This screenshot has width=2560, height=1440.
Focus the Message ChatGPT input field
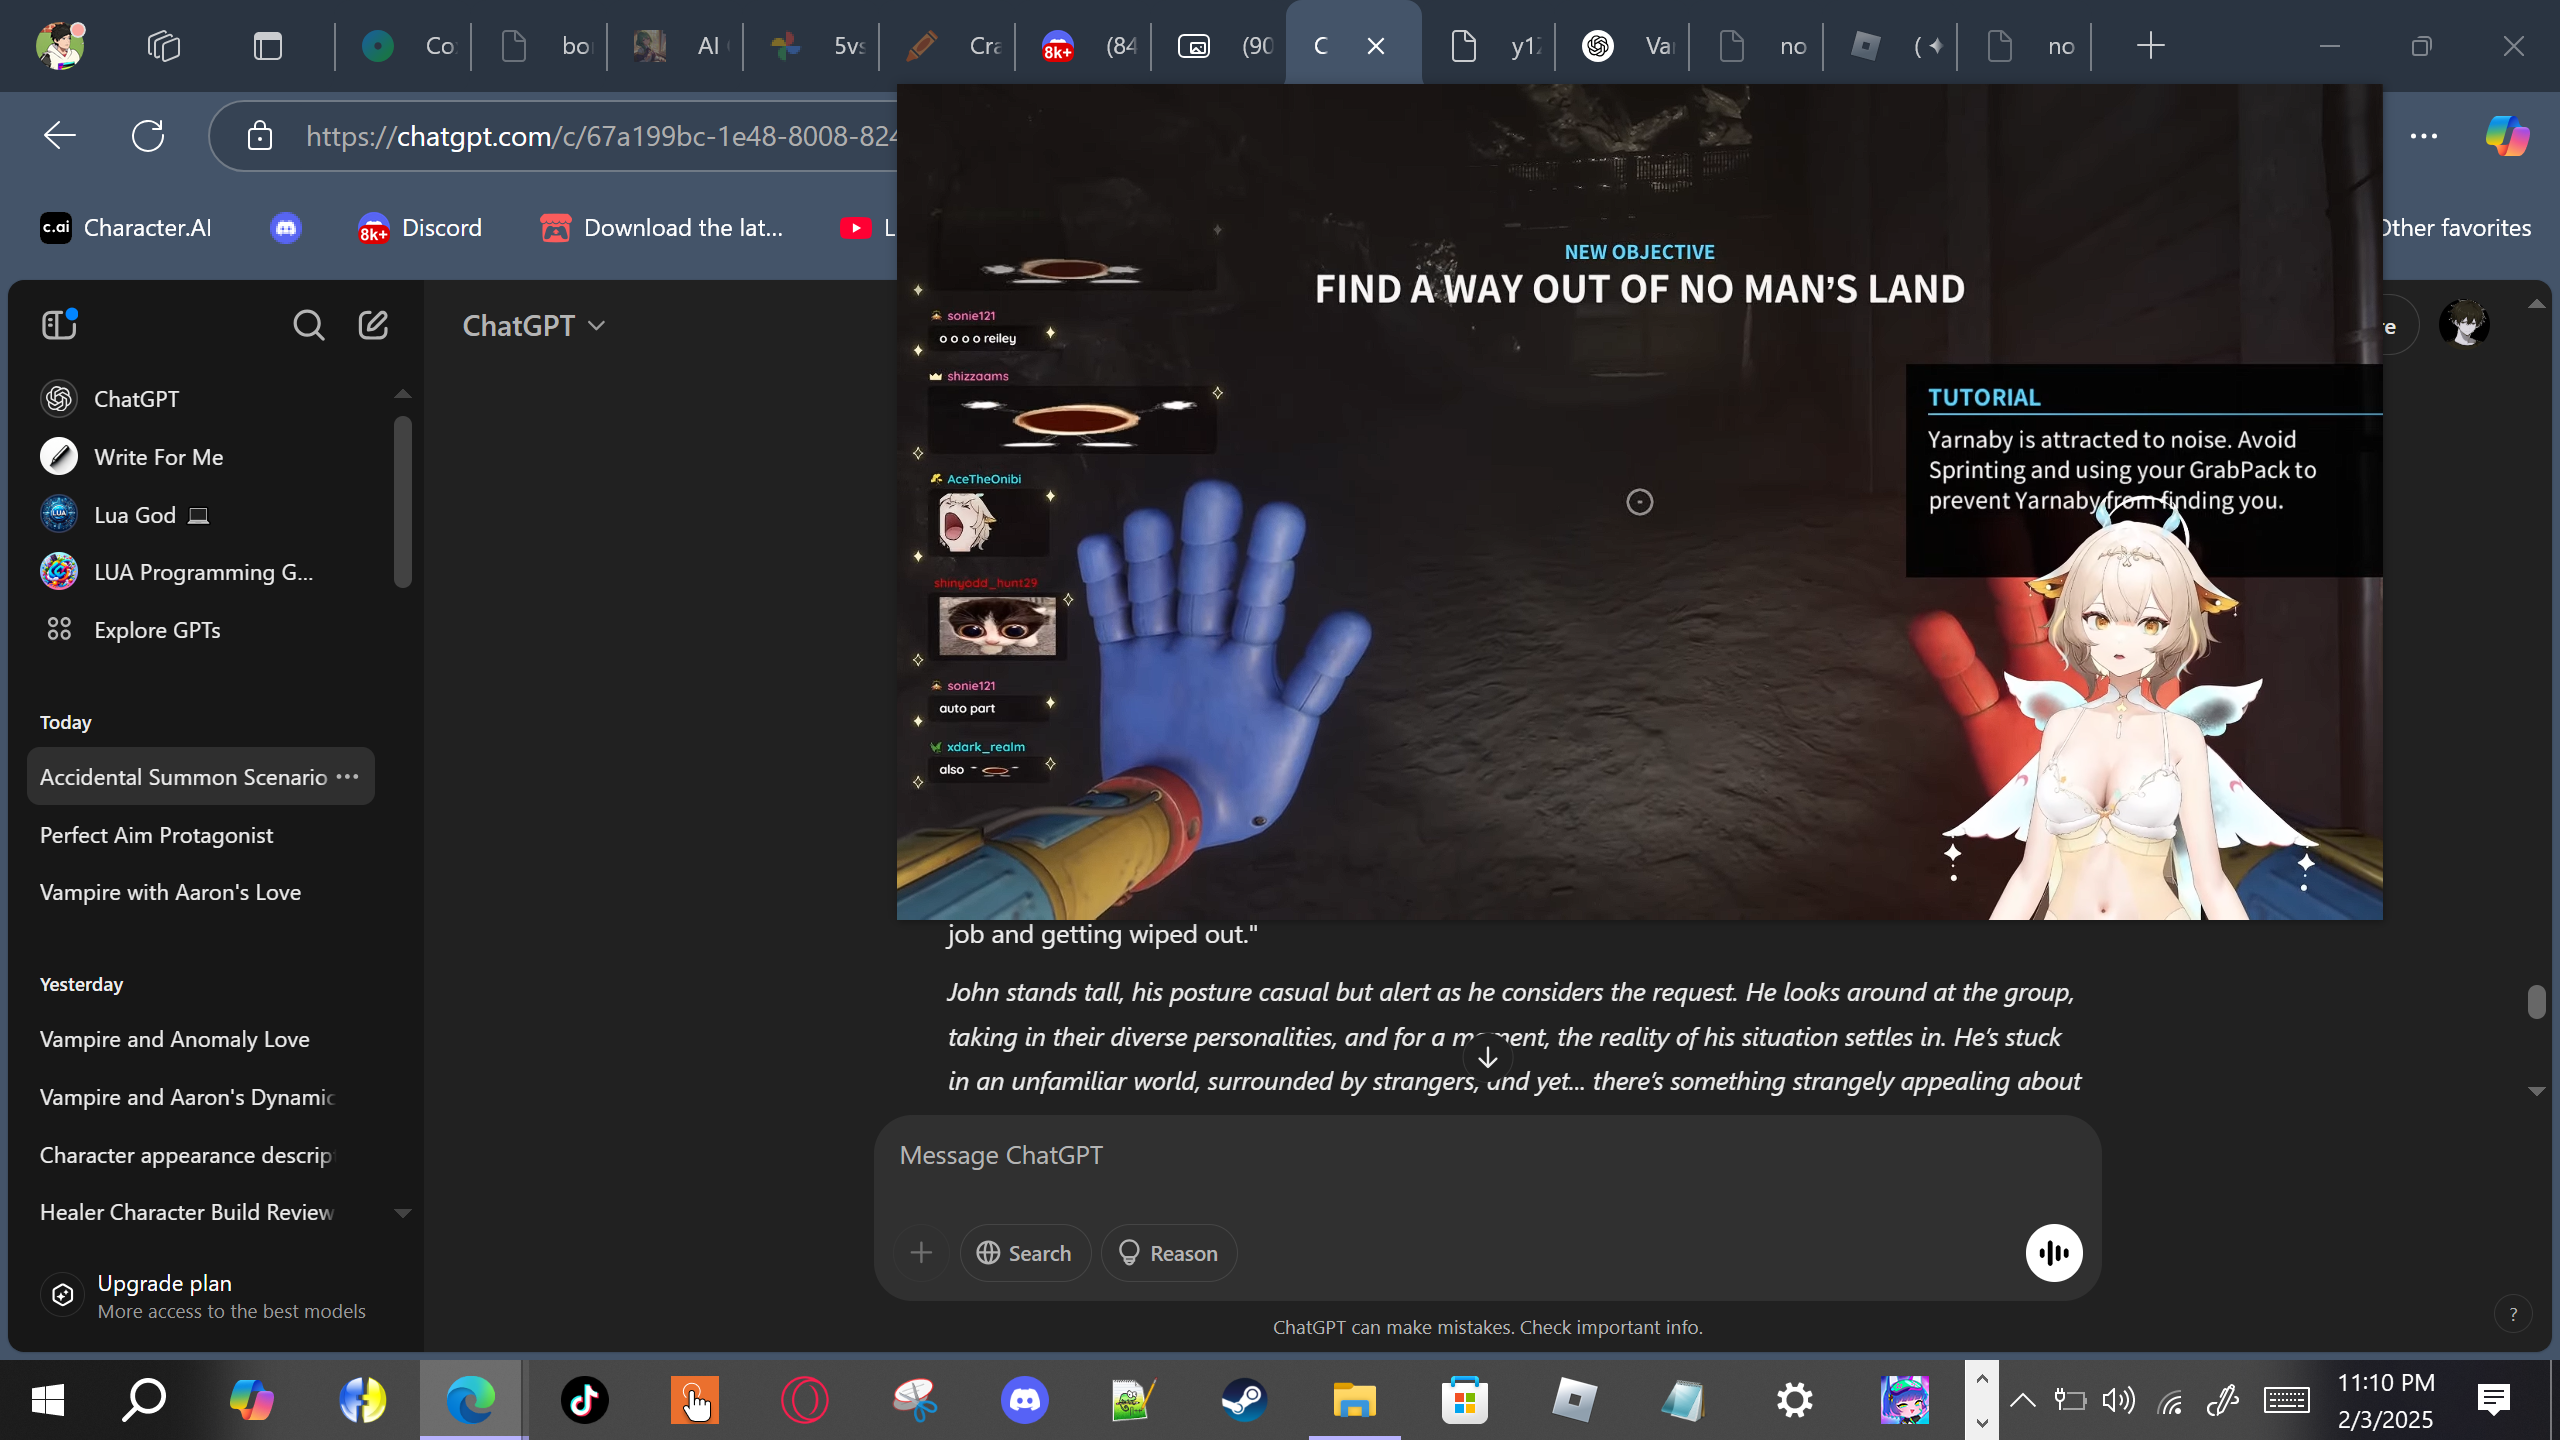pos(1487,1156)
